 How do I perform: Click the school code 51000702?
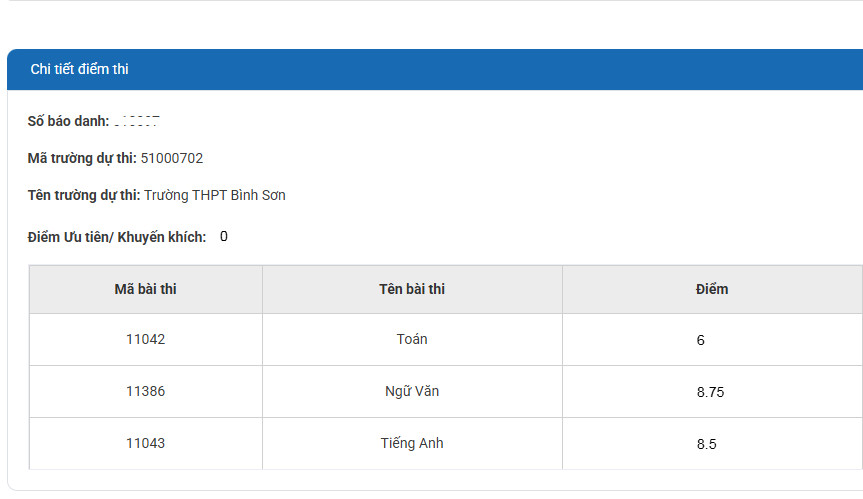(x=172, y=158)
